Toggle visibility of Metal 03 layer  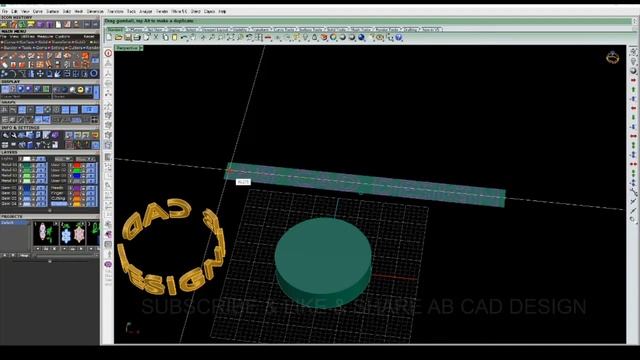coord(20,176)
